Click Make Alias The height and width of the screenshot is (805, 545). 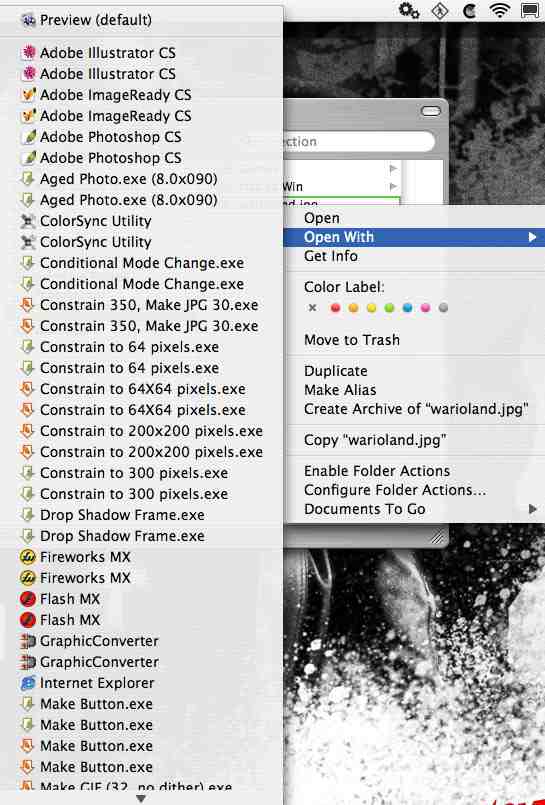pos(414,390)
